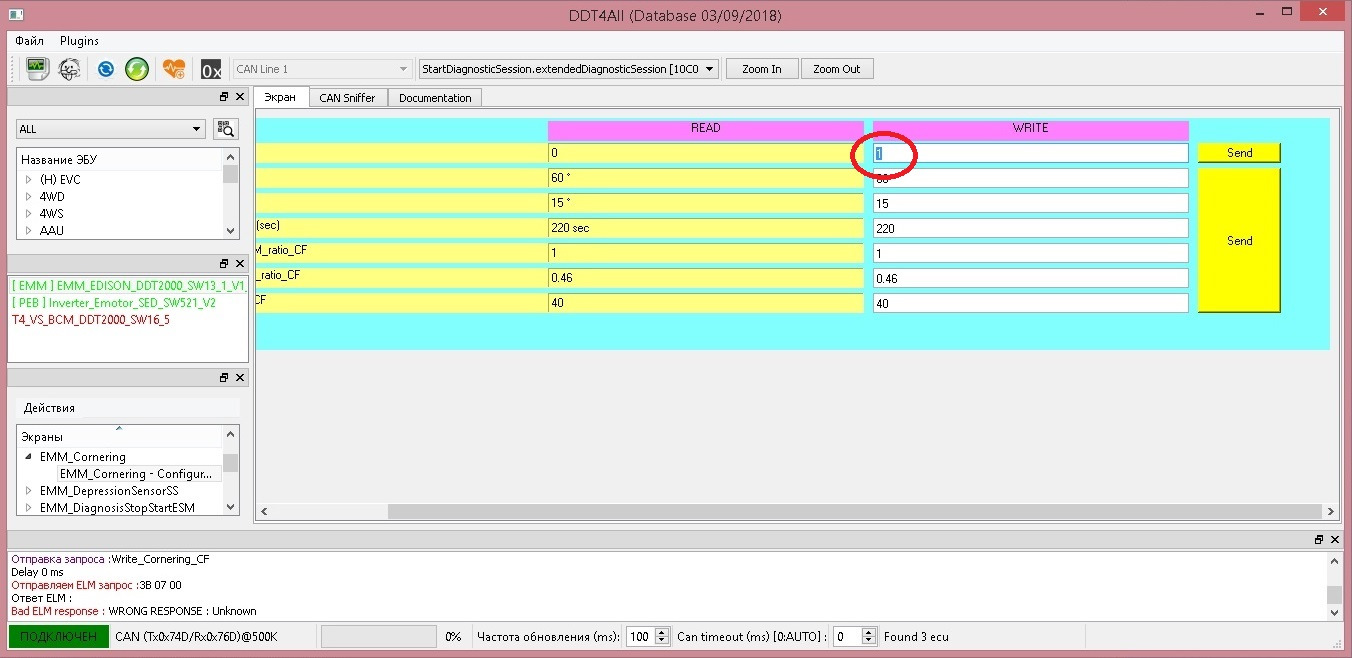The image size is (1352, 658).
Task: Click the pink READ column header
Action: click(705, 129)
